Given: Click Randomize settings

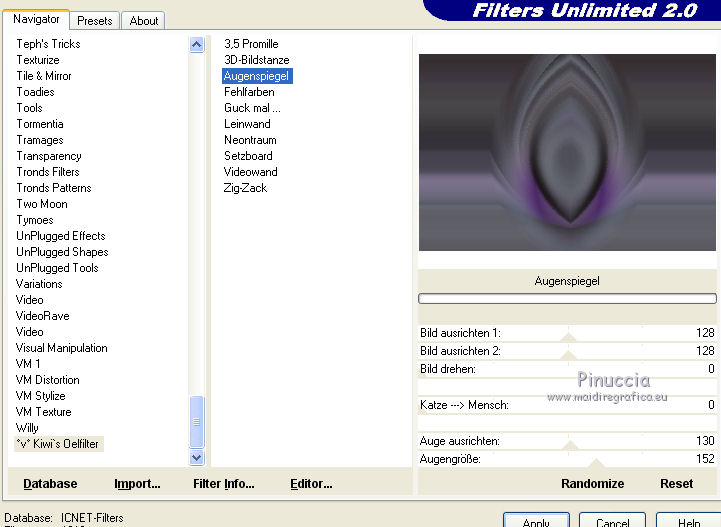Looking at the screenshot, I should click(592, 484).
